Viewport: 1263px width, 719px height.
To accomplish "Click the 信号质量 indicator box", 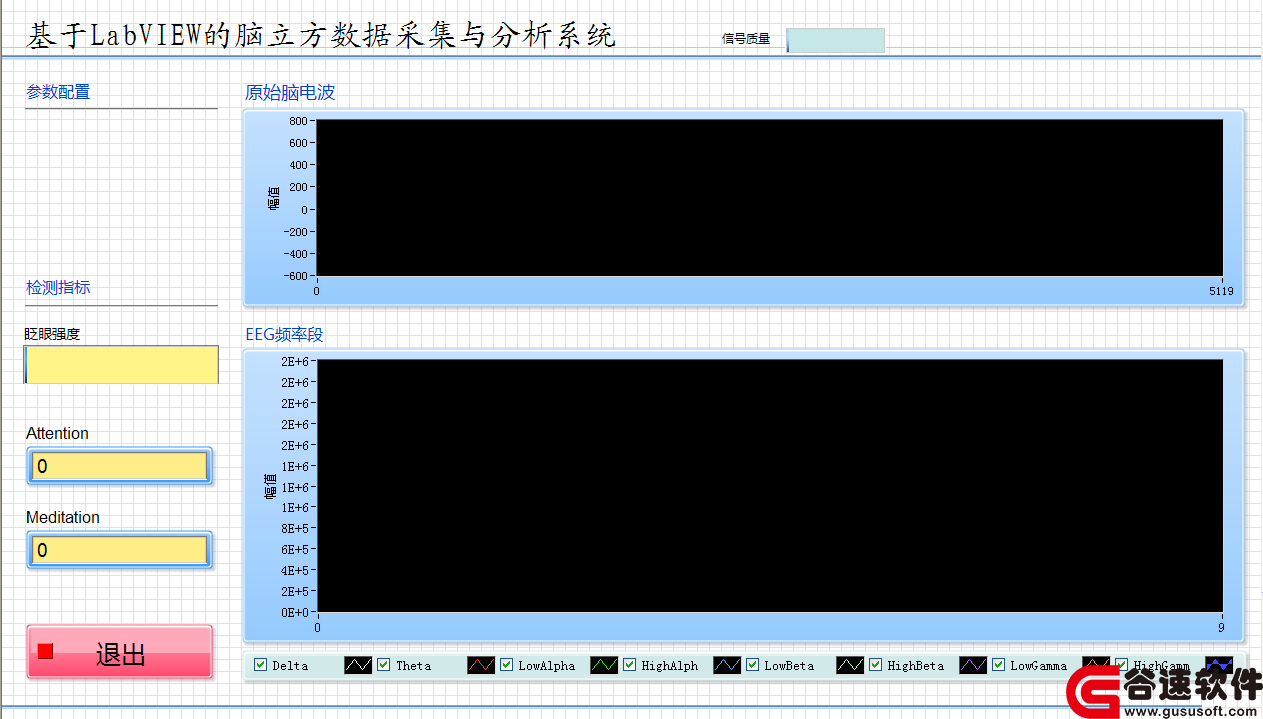I will (x=835, y=40).
